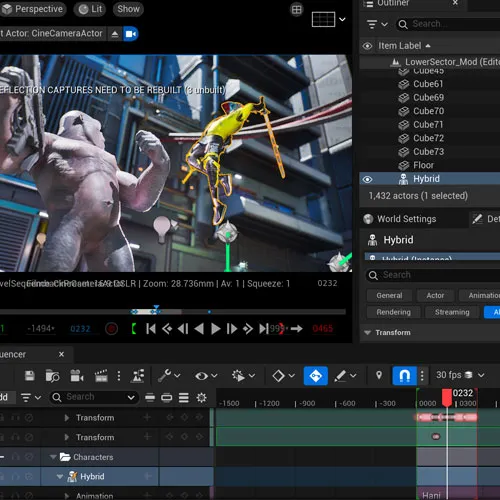Toggle the auto-key diamond button
This screenshot has height=500, width=500.
(x=315, y=376)
